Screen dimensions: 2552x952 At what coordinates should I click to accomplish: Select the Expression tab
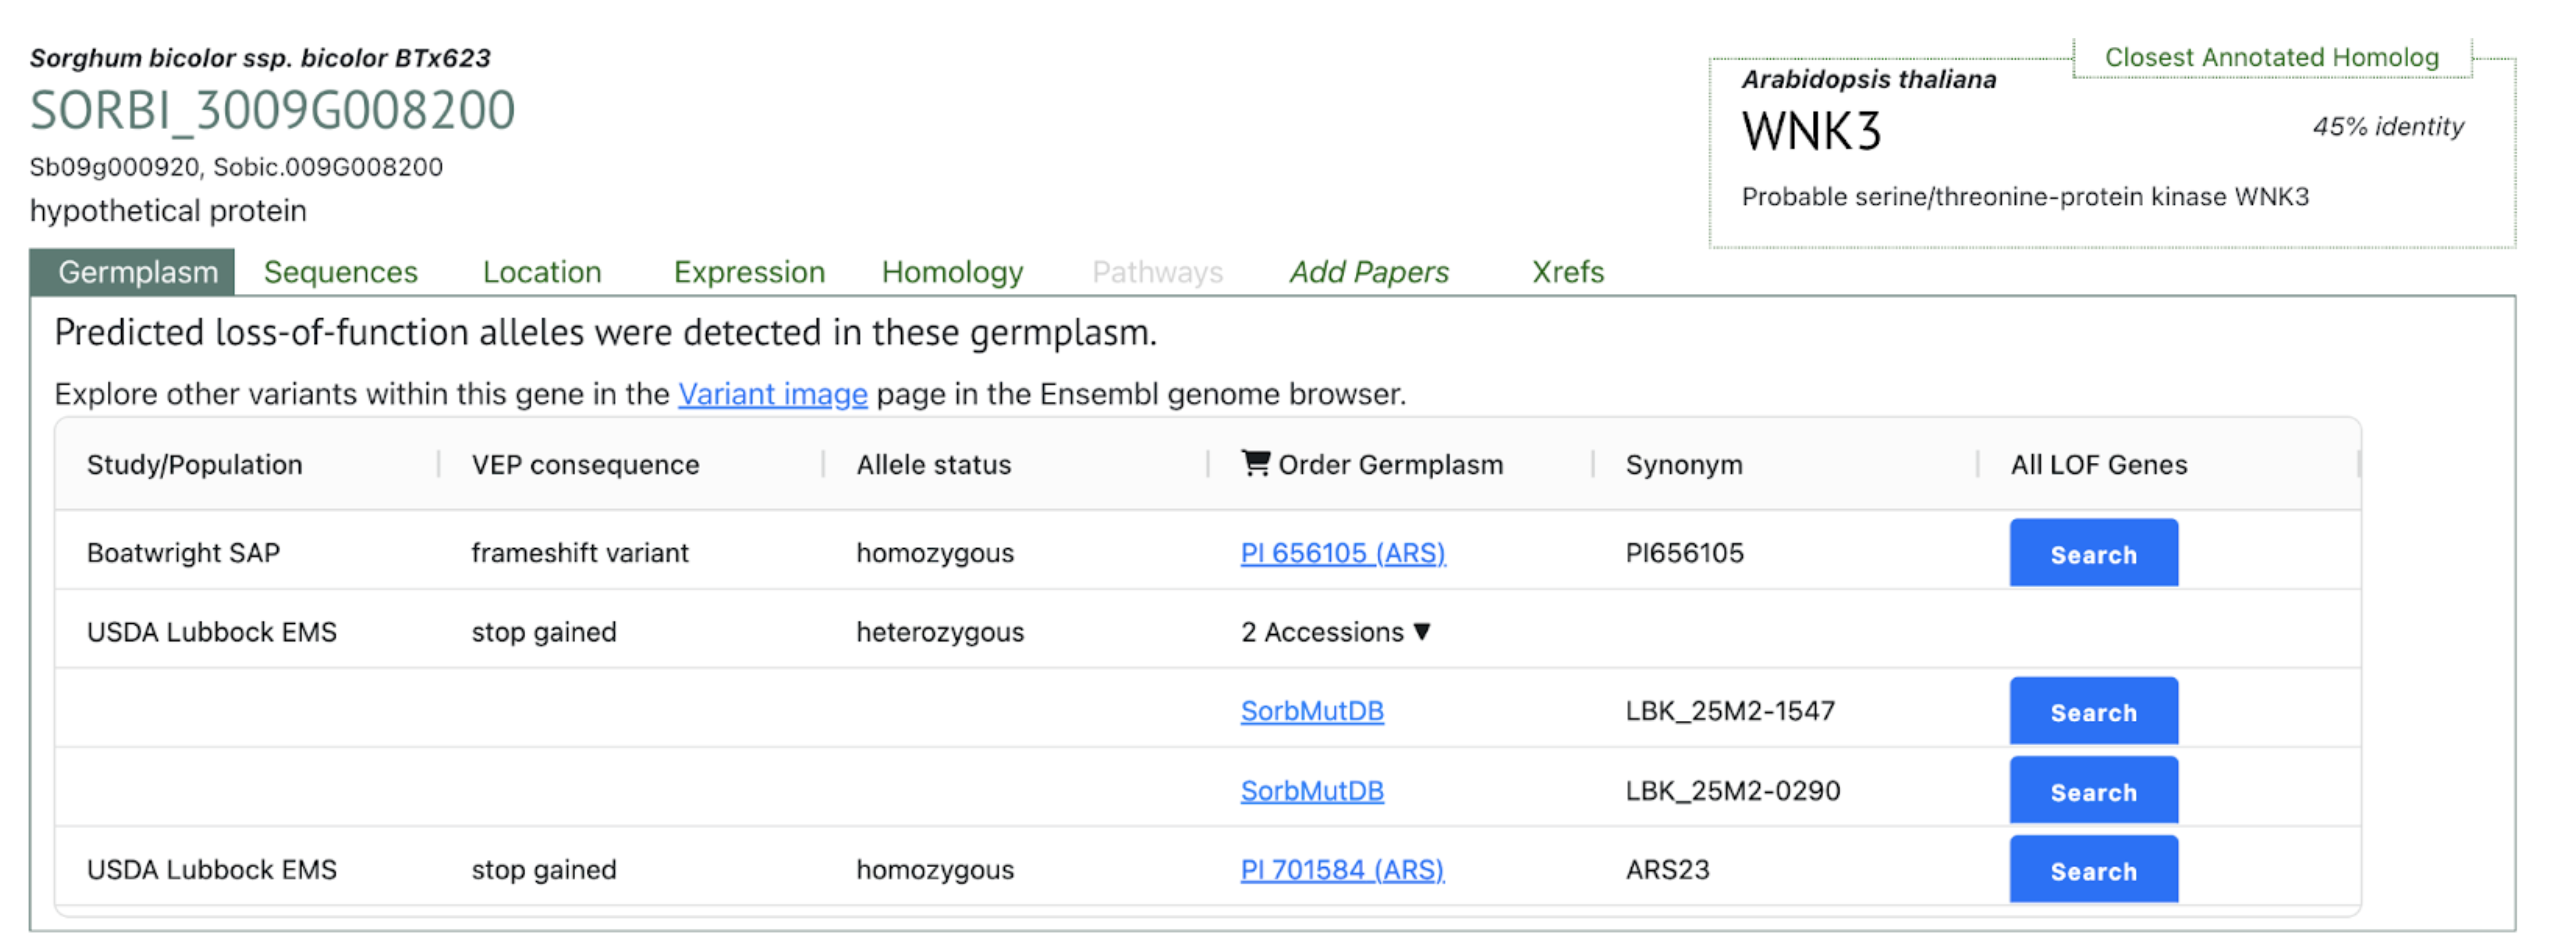[748, 272]
